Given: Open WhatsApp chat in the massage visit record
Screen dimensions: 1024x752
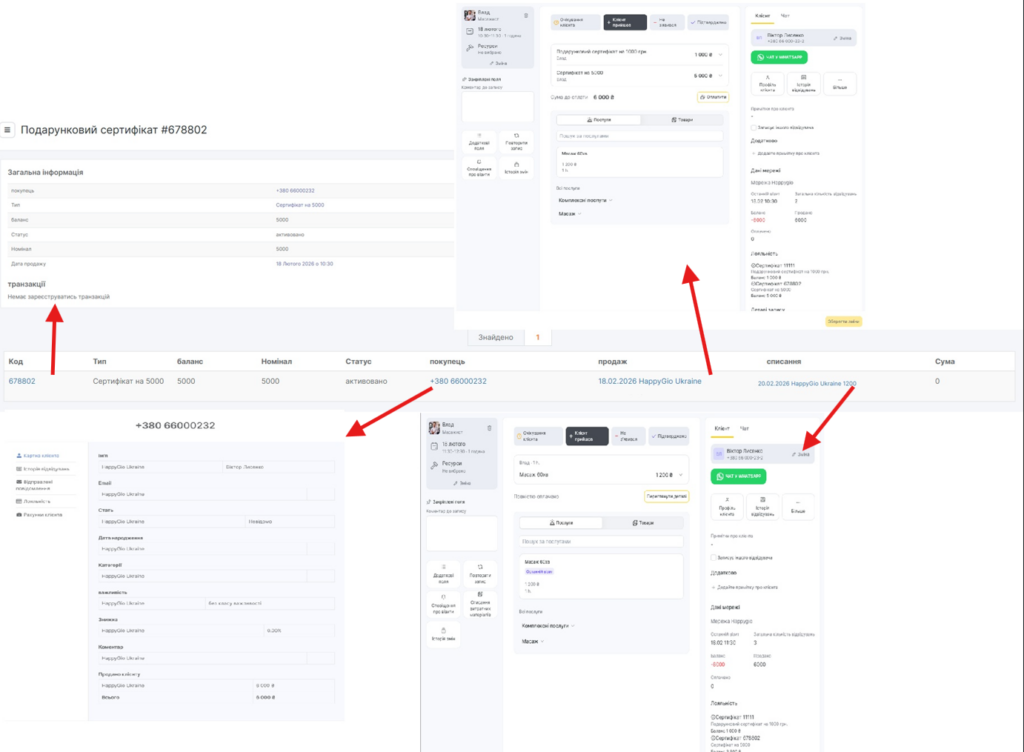Looking at the screenshot, I should tap(738, 476).
